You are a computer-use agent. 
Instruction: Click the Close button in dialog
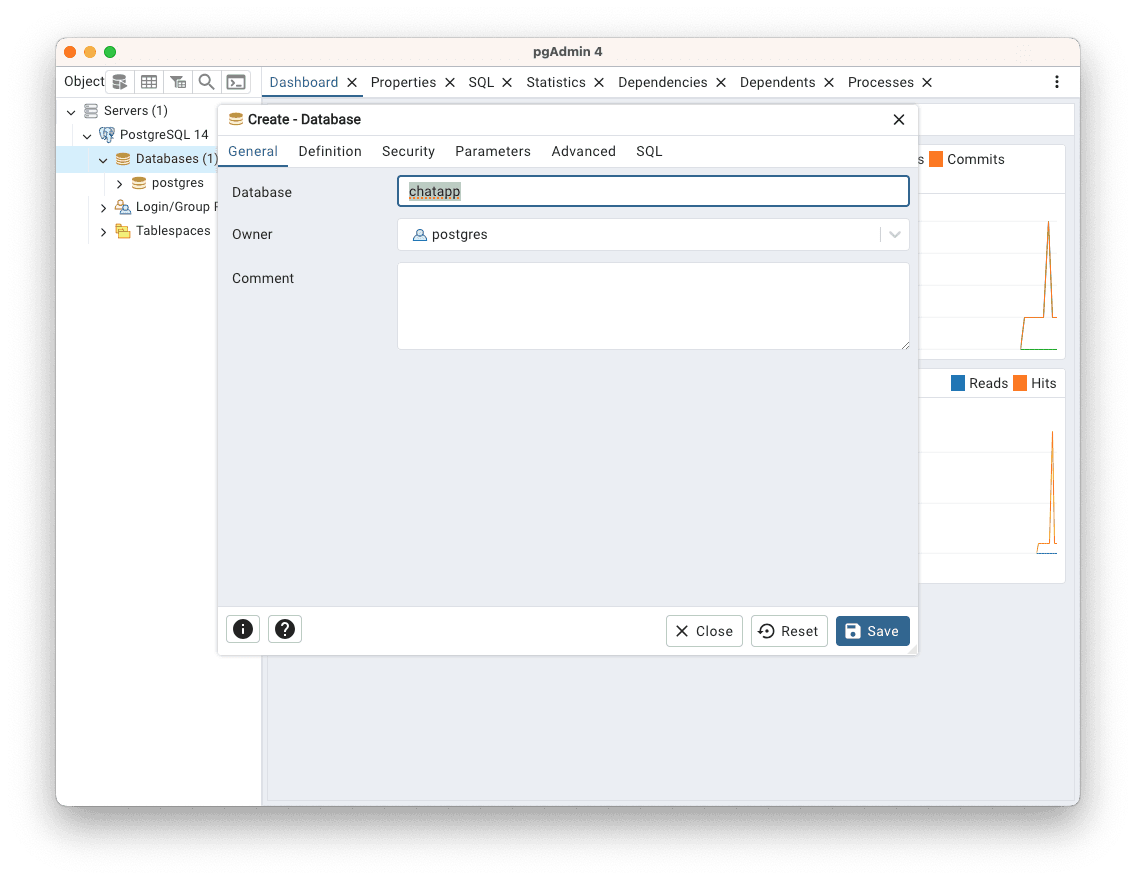(x=704, y=631)
